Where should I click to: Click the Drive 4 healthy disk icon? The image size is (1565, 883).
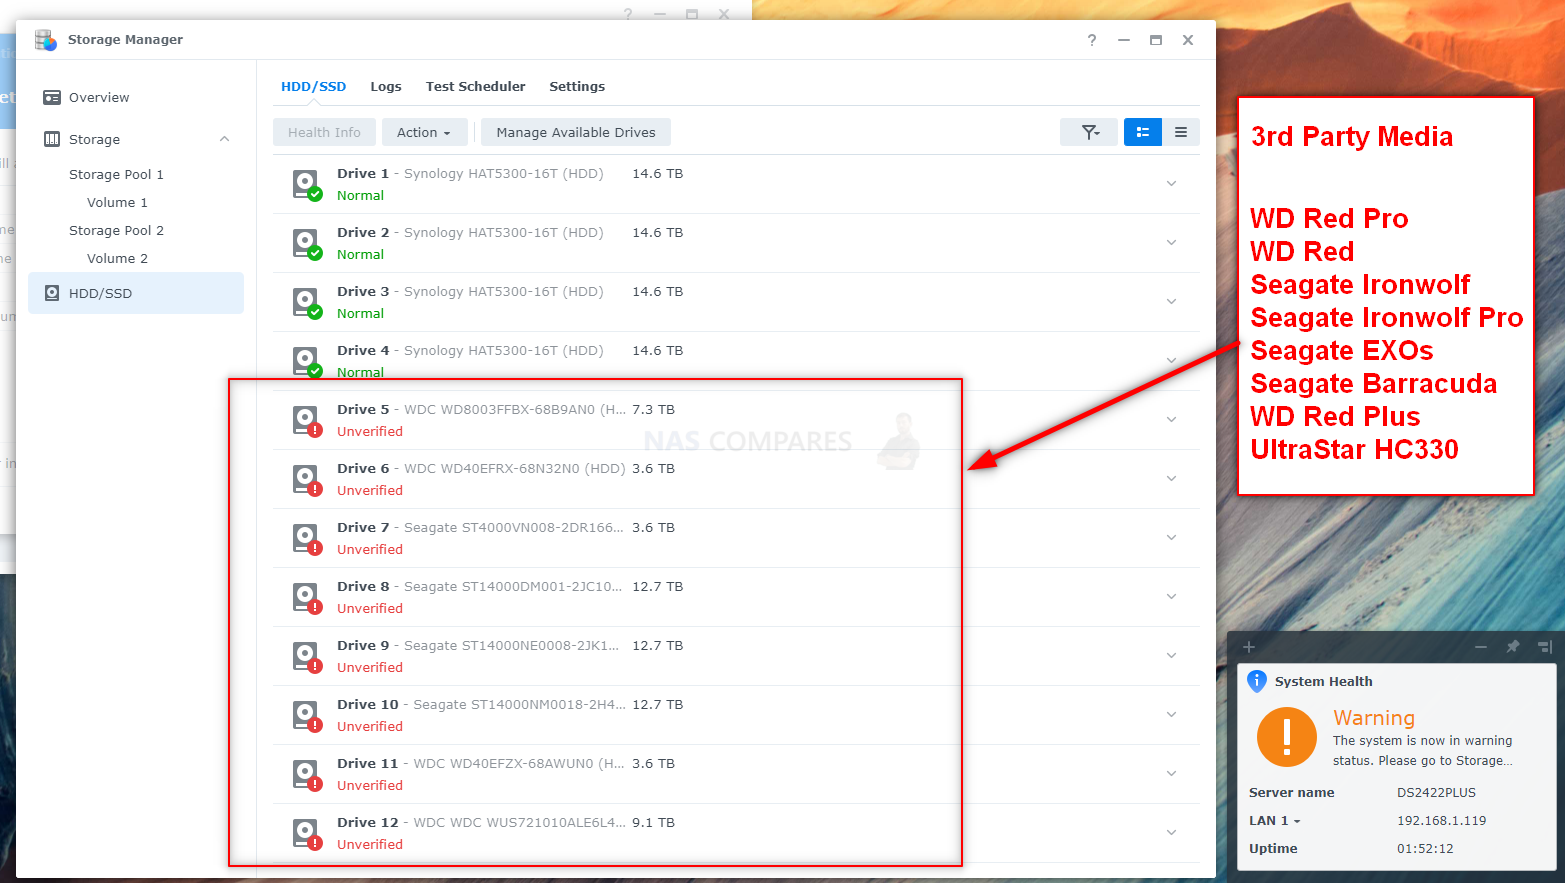tap(306, 362)
